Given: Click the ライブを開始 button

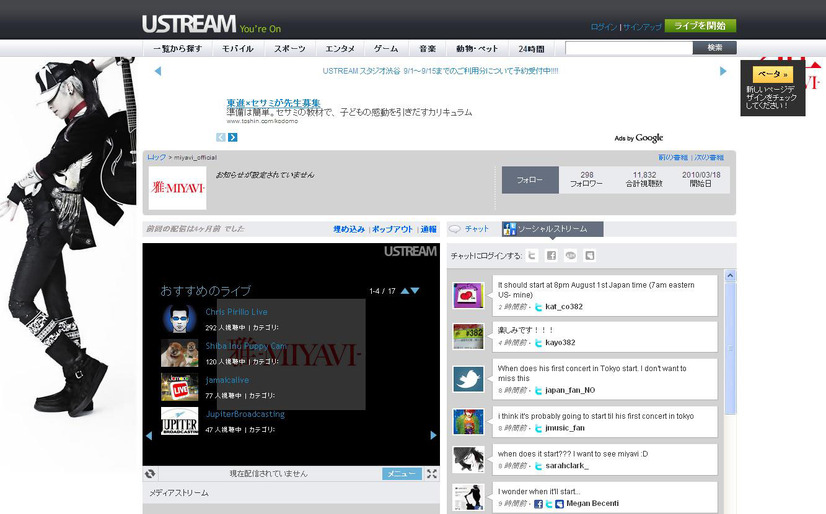Looking at the screenshot, I should (x=700, y=26).
